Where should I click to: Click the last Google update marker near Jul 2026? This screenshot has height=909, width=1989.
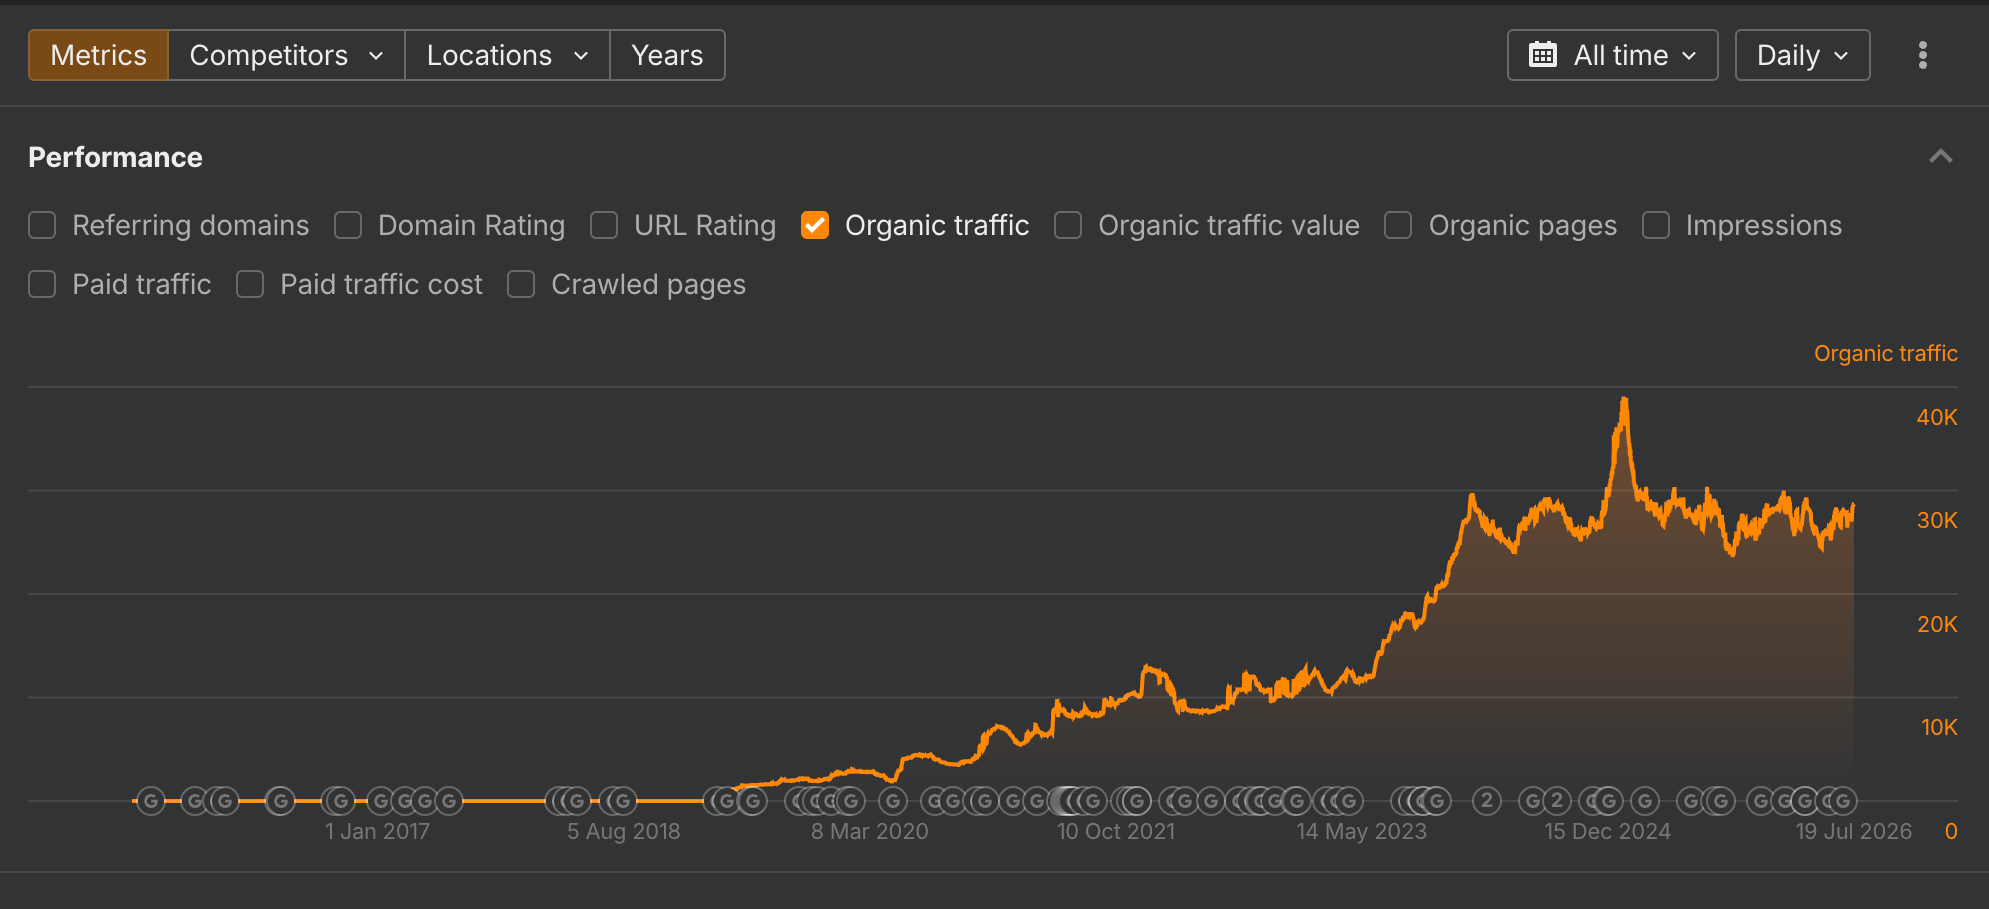pos(1843,800)
